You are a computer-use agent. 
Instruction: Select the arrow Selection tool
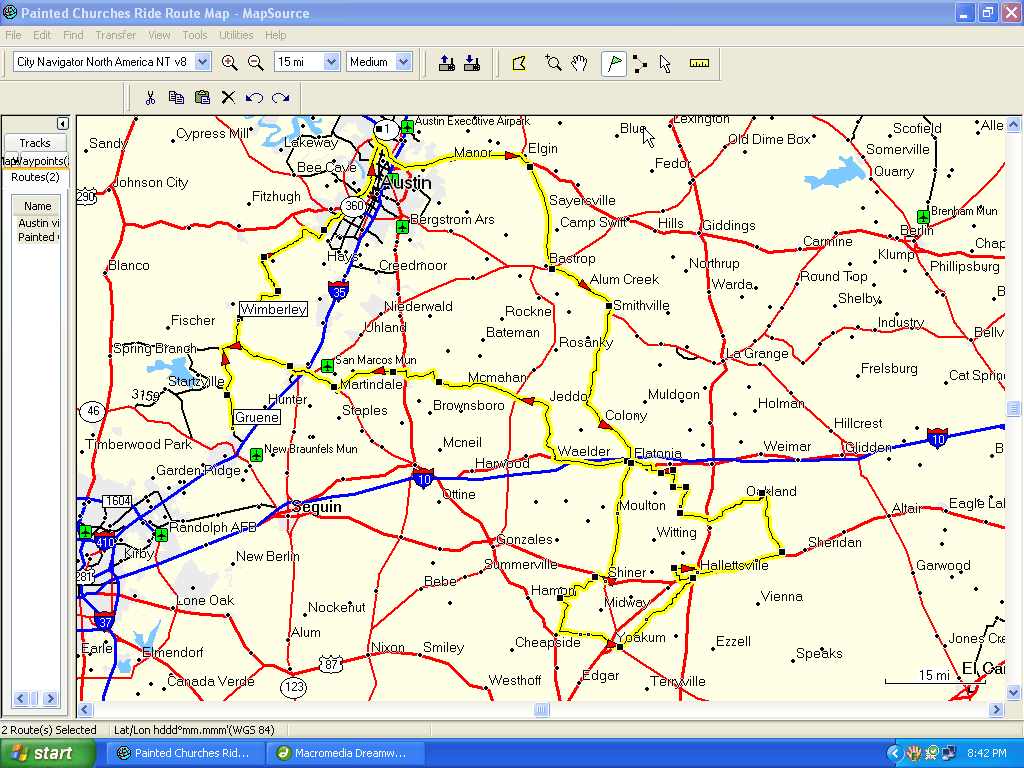click(x=665, y=63)
